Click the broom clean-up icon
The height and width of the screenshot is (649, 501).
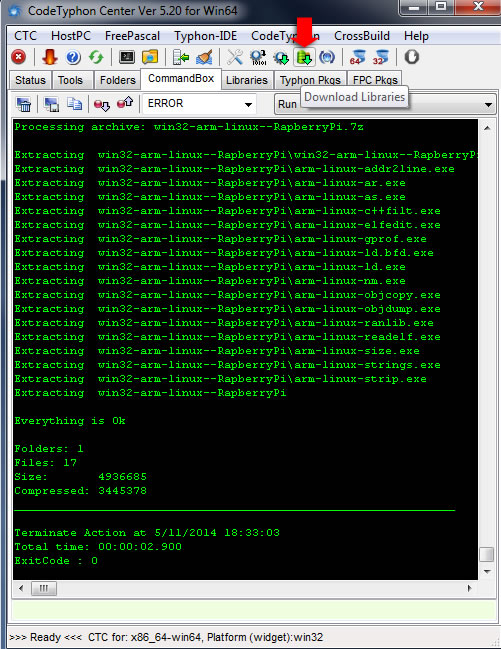204,57
